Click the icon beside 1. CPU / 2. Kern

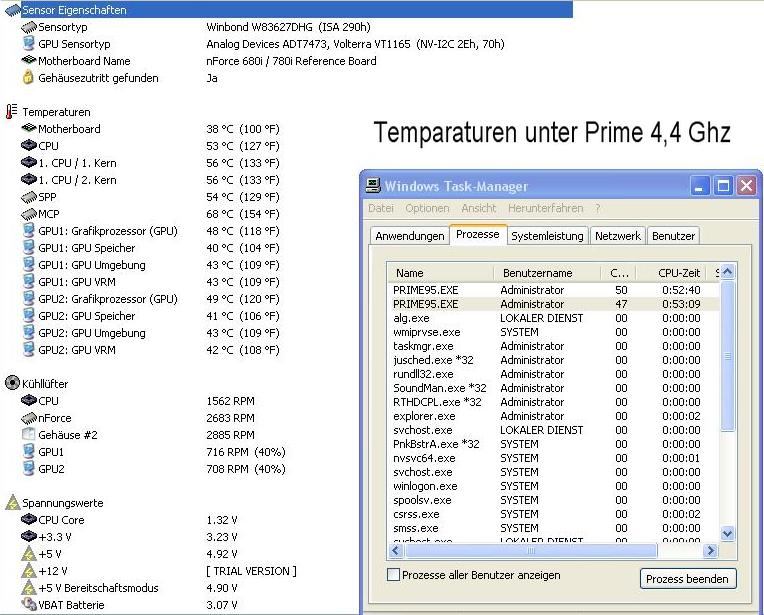click(29, 179)
